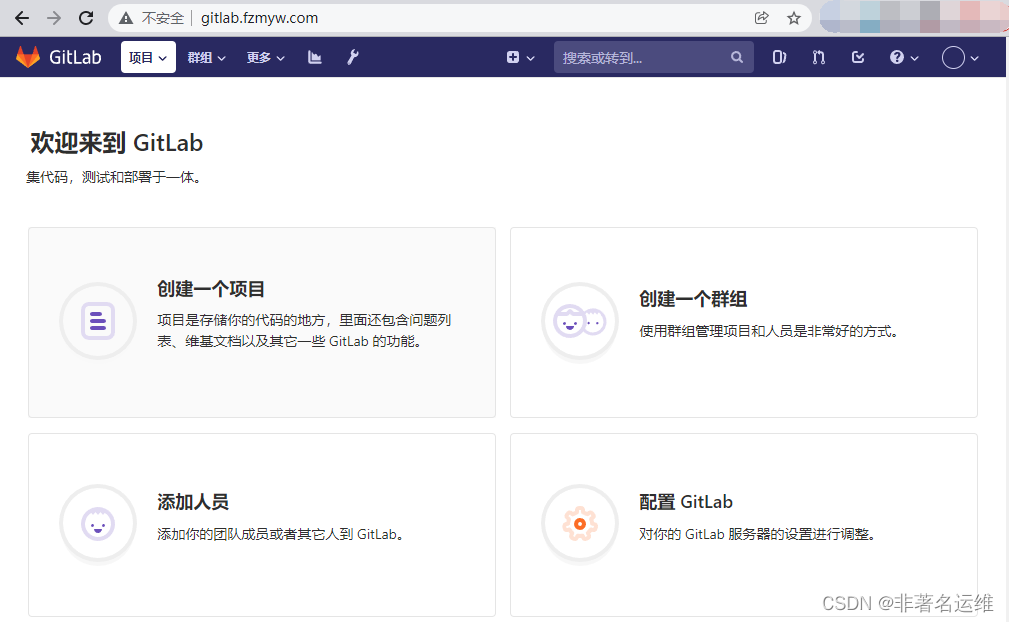Open the to-do list icon
The image size is (1009, 622).
[858, 57]
